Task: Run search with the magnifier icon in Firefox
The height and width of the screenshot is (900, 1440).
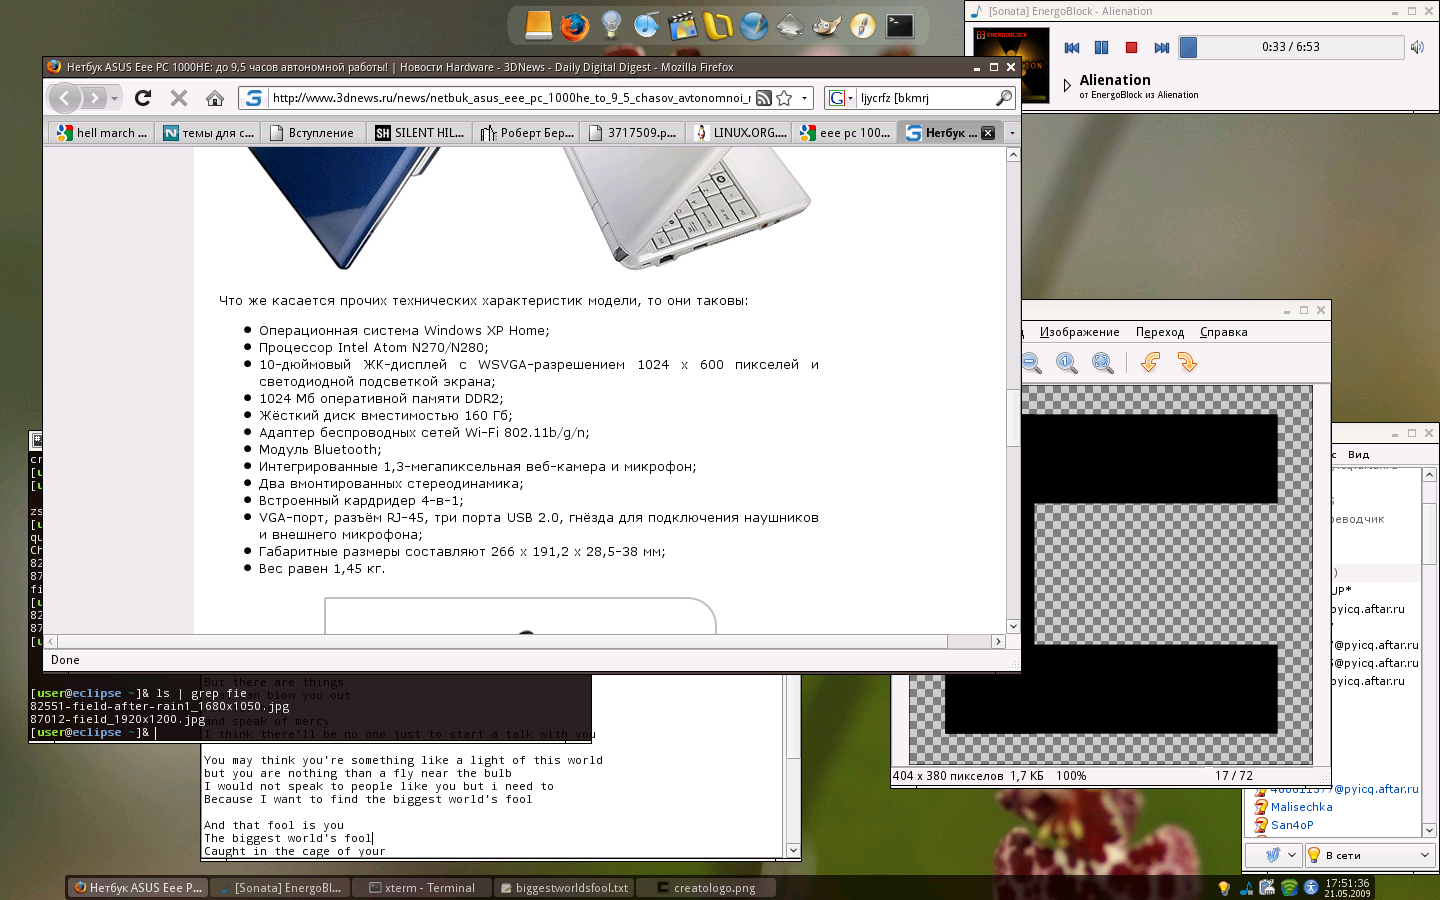Action: [1004, 98]
